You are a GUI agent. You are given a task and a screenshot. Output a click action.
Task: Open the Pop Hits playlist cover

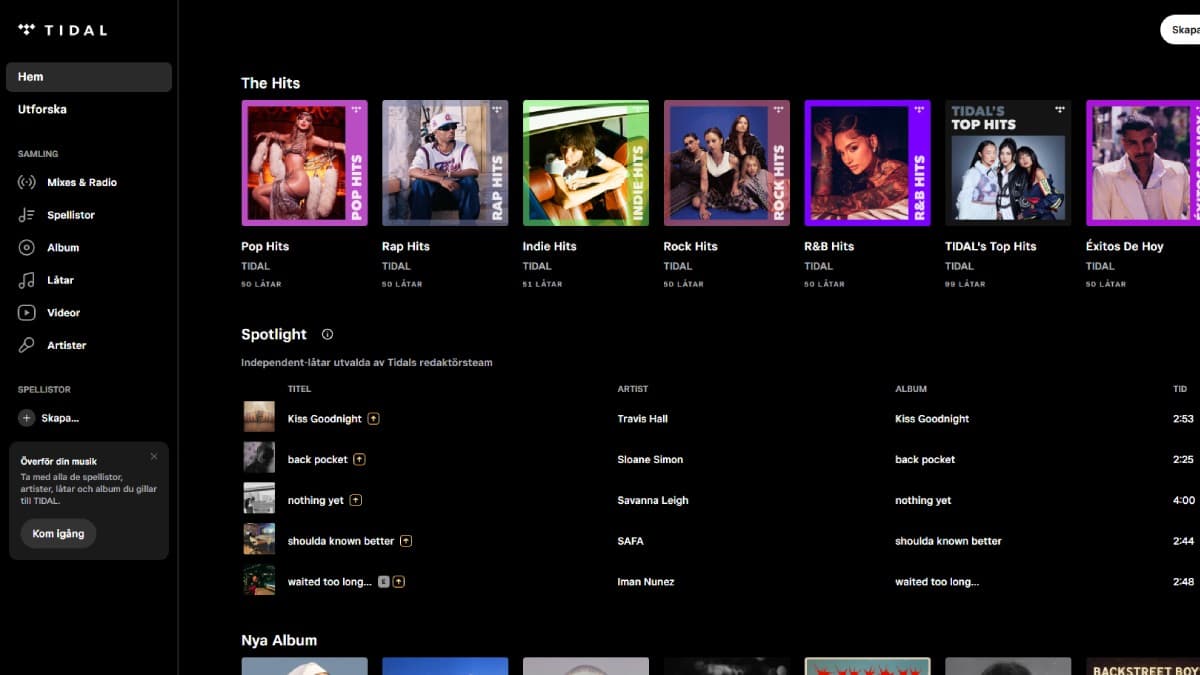pos(304,163)
